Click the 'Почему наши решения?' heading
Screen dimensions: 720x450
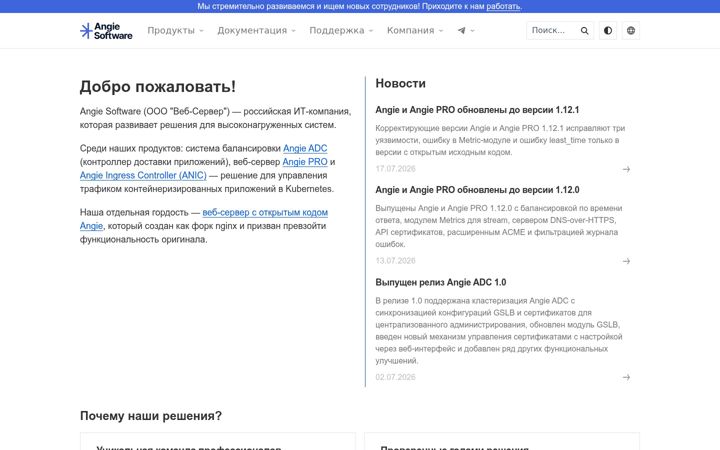click(151, 416)
